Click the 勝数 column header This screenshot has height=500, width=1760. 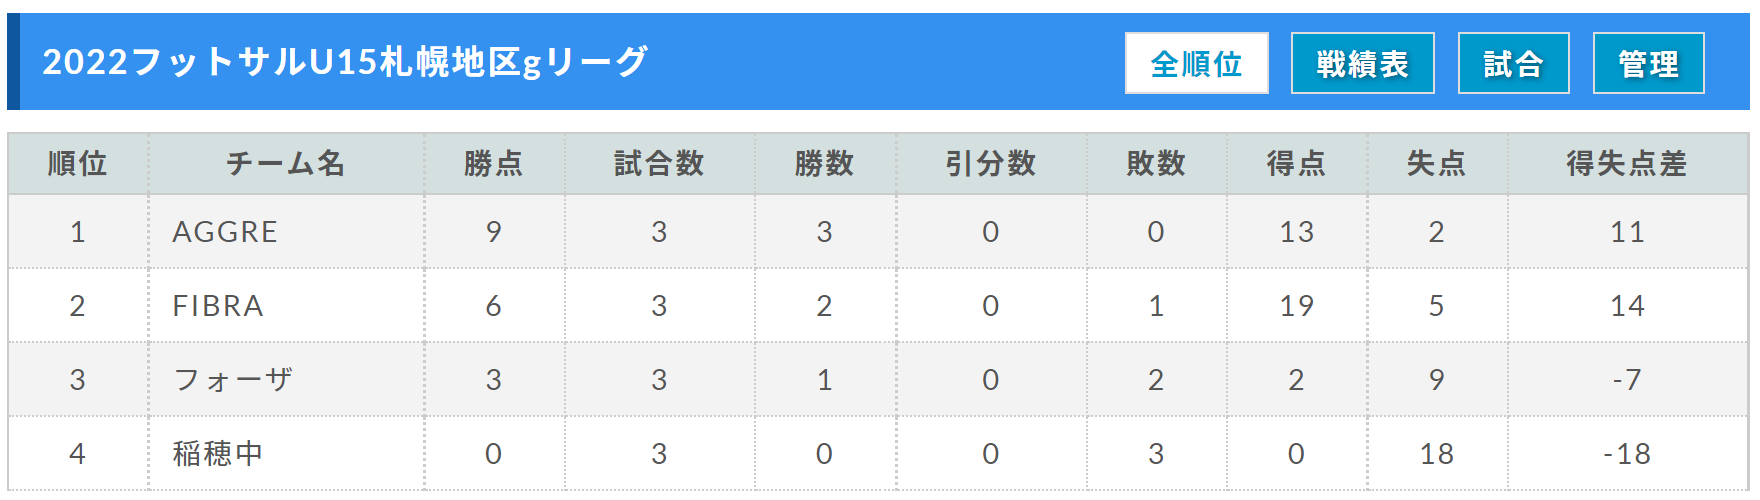point(825,163)
